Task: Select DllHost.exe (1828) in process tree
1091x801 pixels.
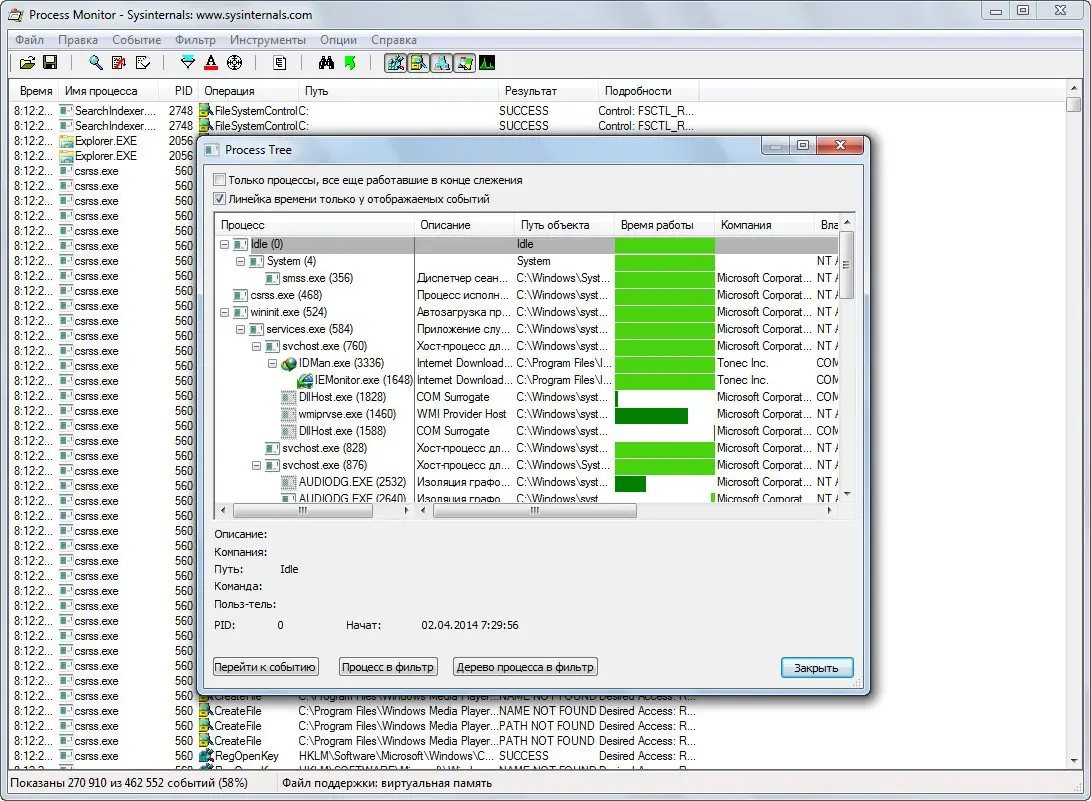Action: click(342, 397)
